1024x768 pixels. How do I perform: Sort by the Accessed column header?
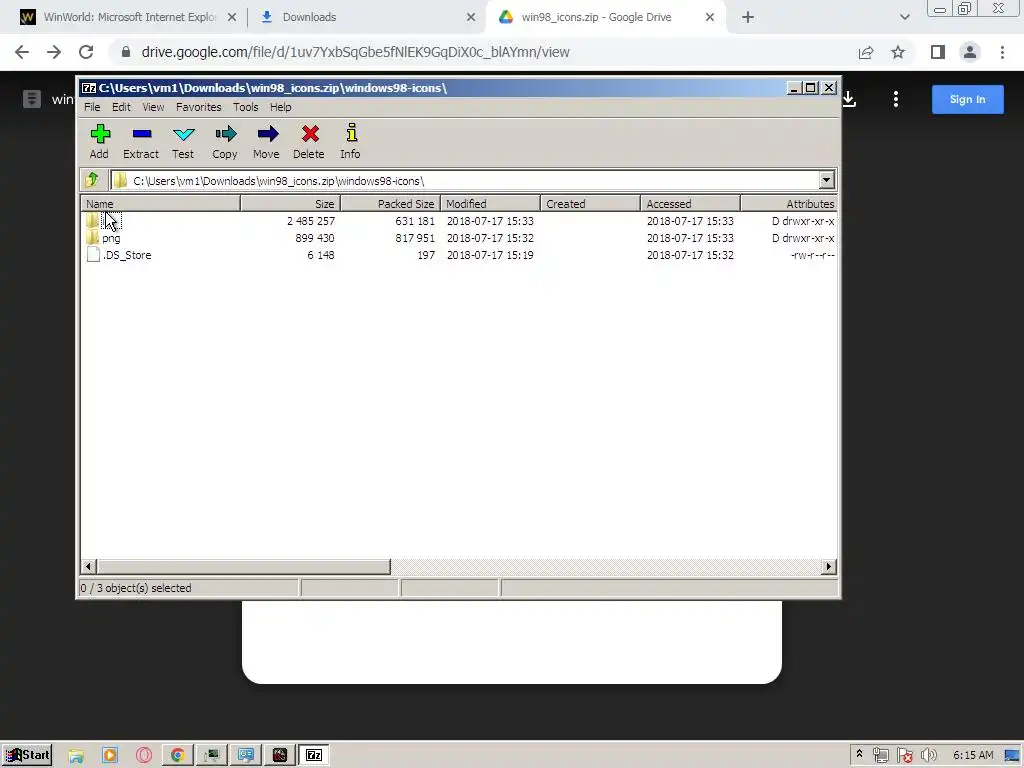690,204
